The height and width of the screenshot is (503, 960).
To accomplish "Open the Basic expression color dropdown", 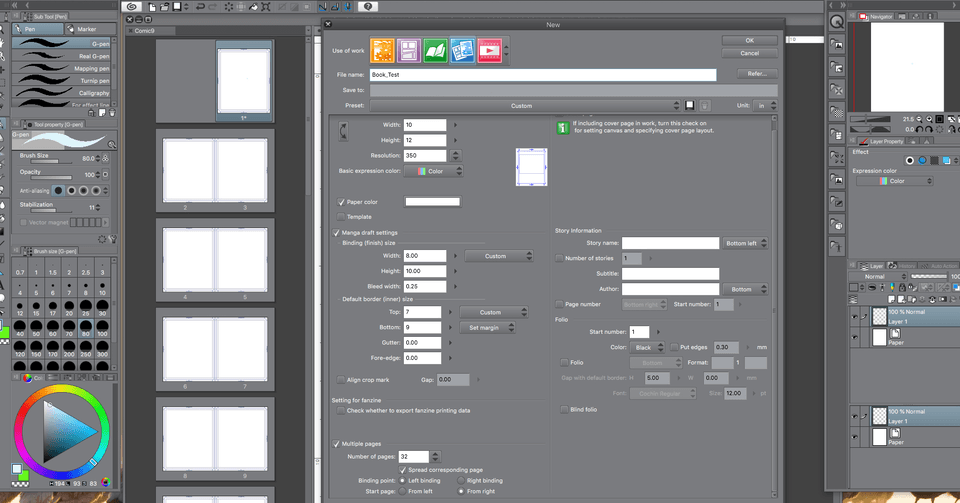I will pos(434,171).
